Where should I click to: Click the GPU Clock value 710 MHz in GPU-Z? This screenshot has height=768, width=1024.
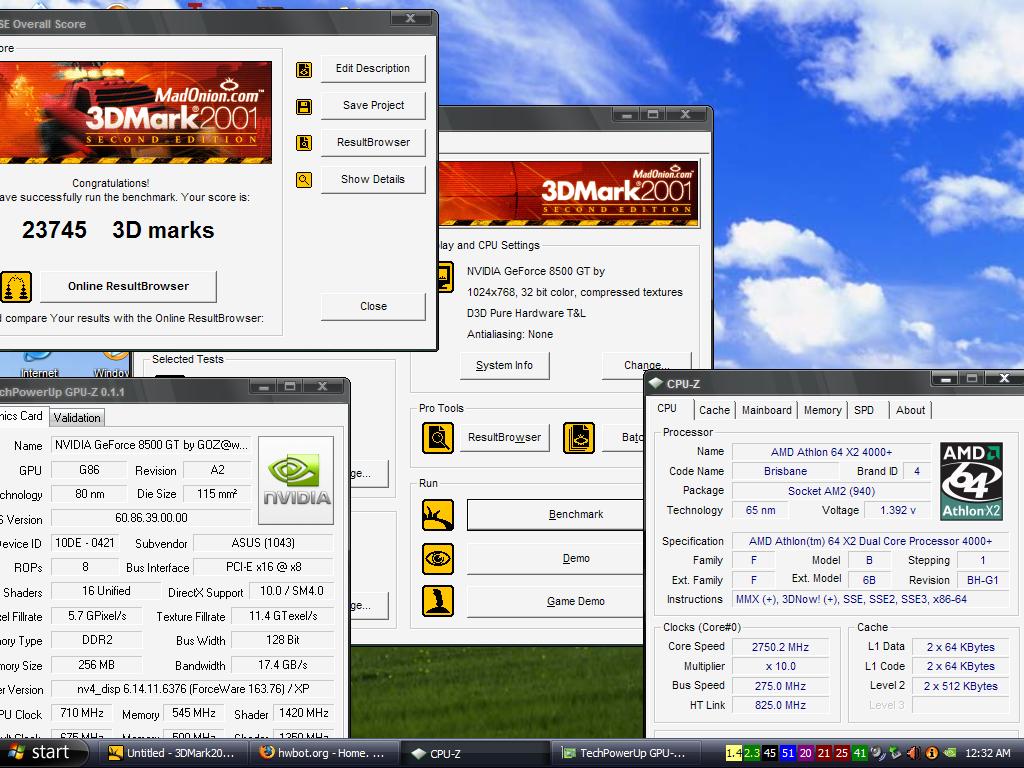[x=82, y=713]
